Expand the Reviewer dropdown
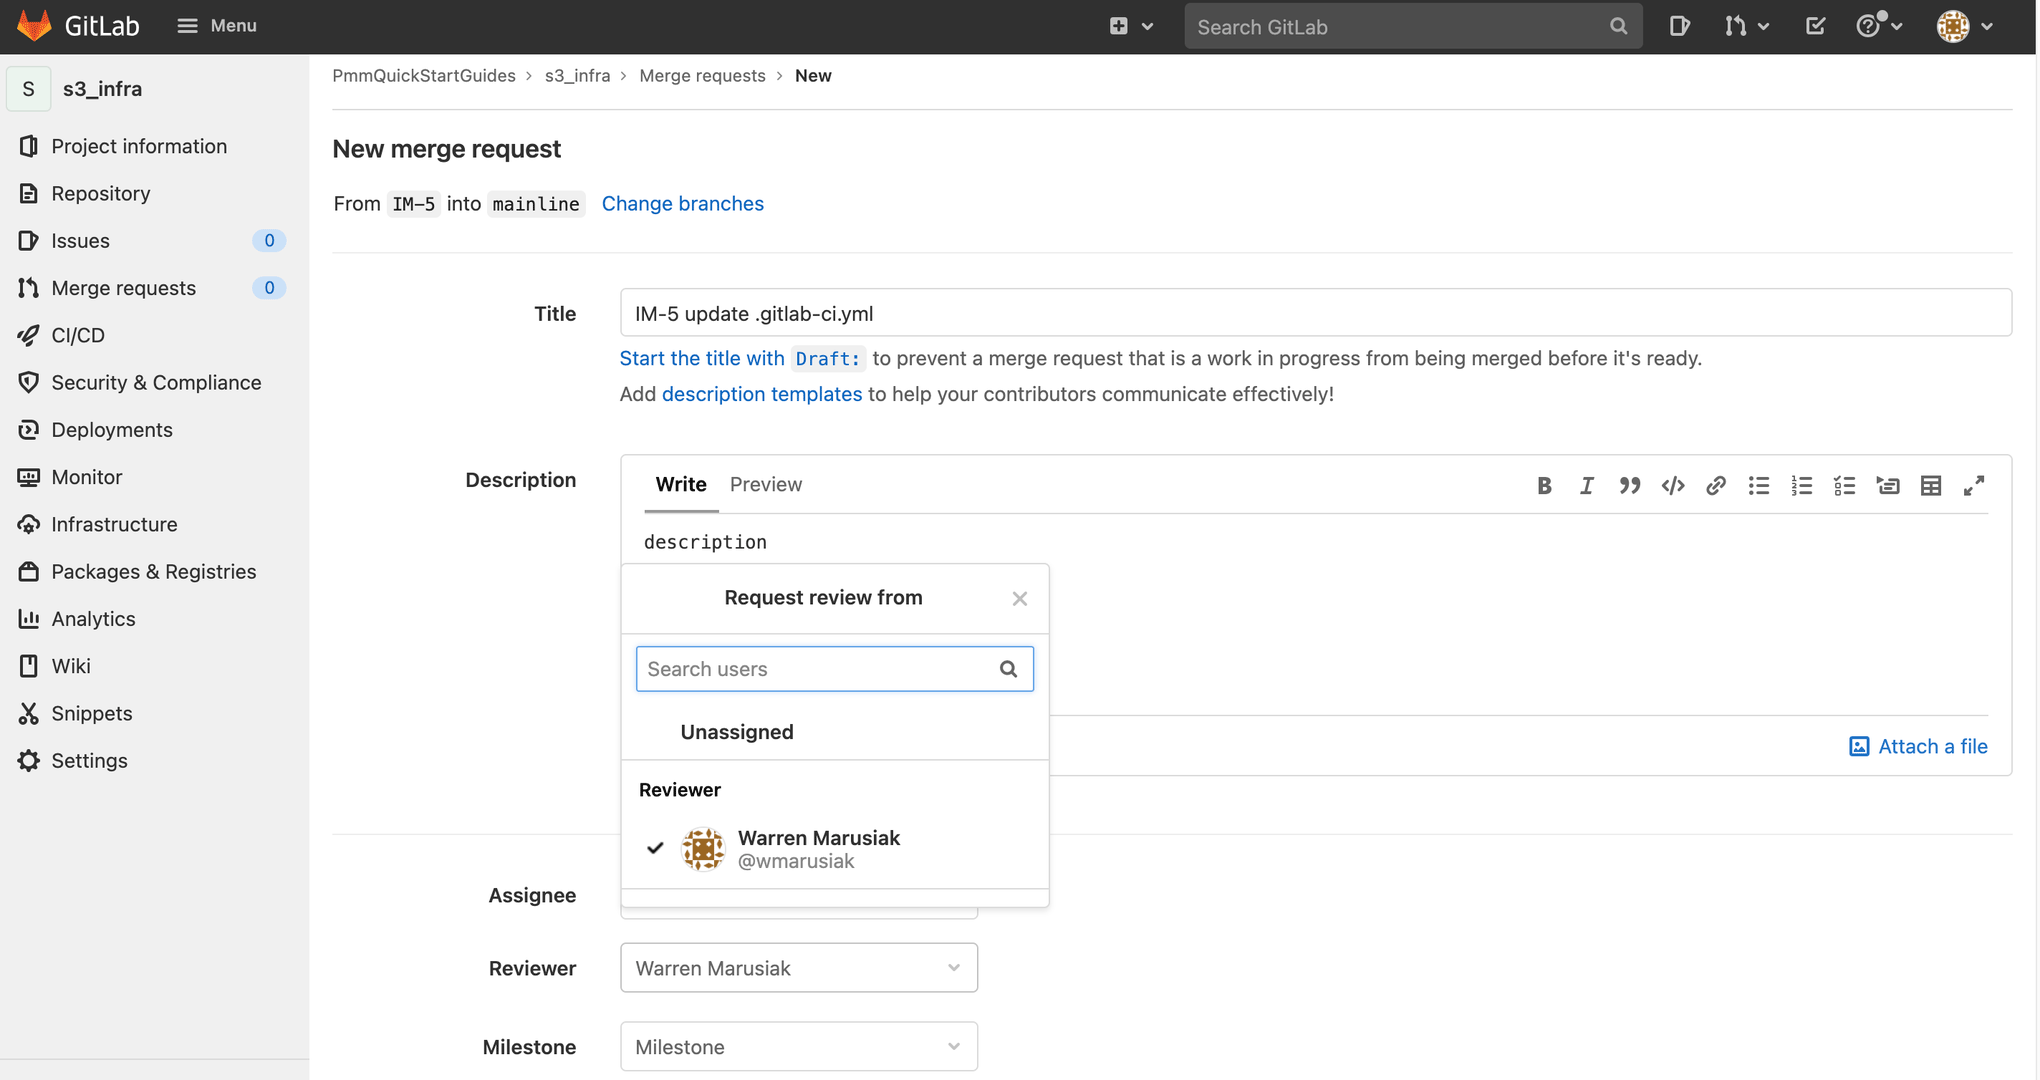 (x=799, y=968)
